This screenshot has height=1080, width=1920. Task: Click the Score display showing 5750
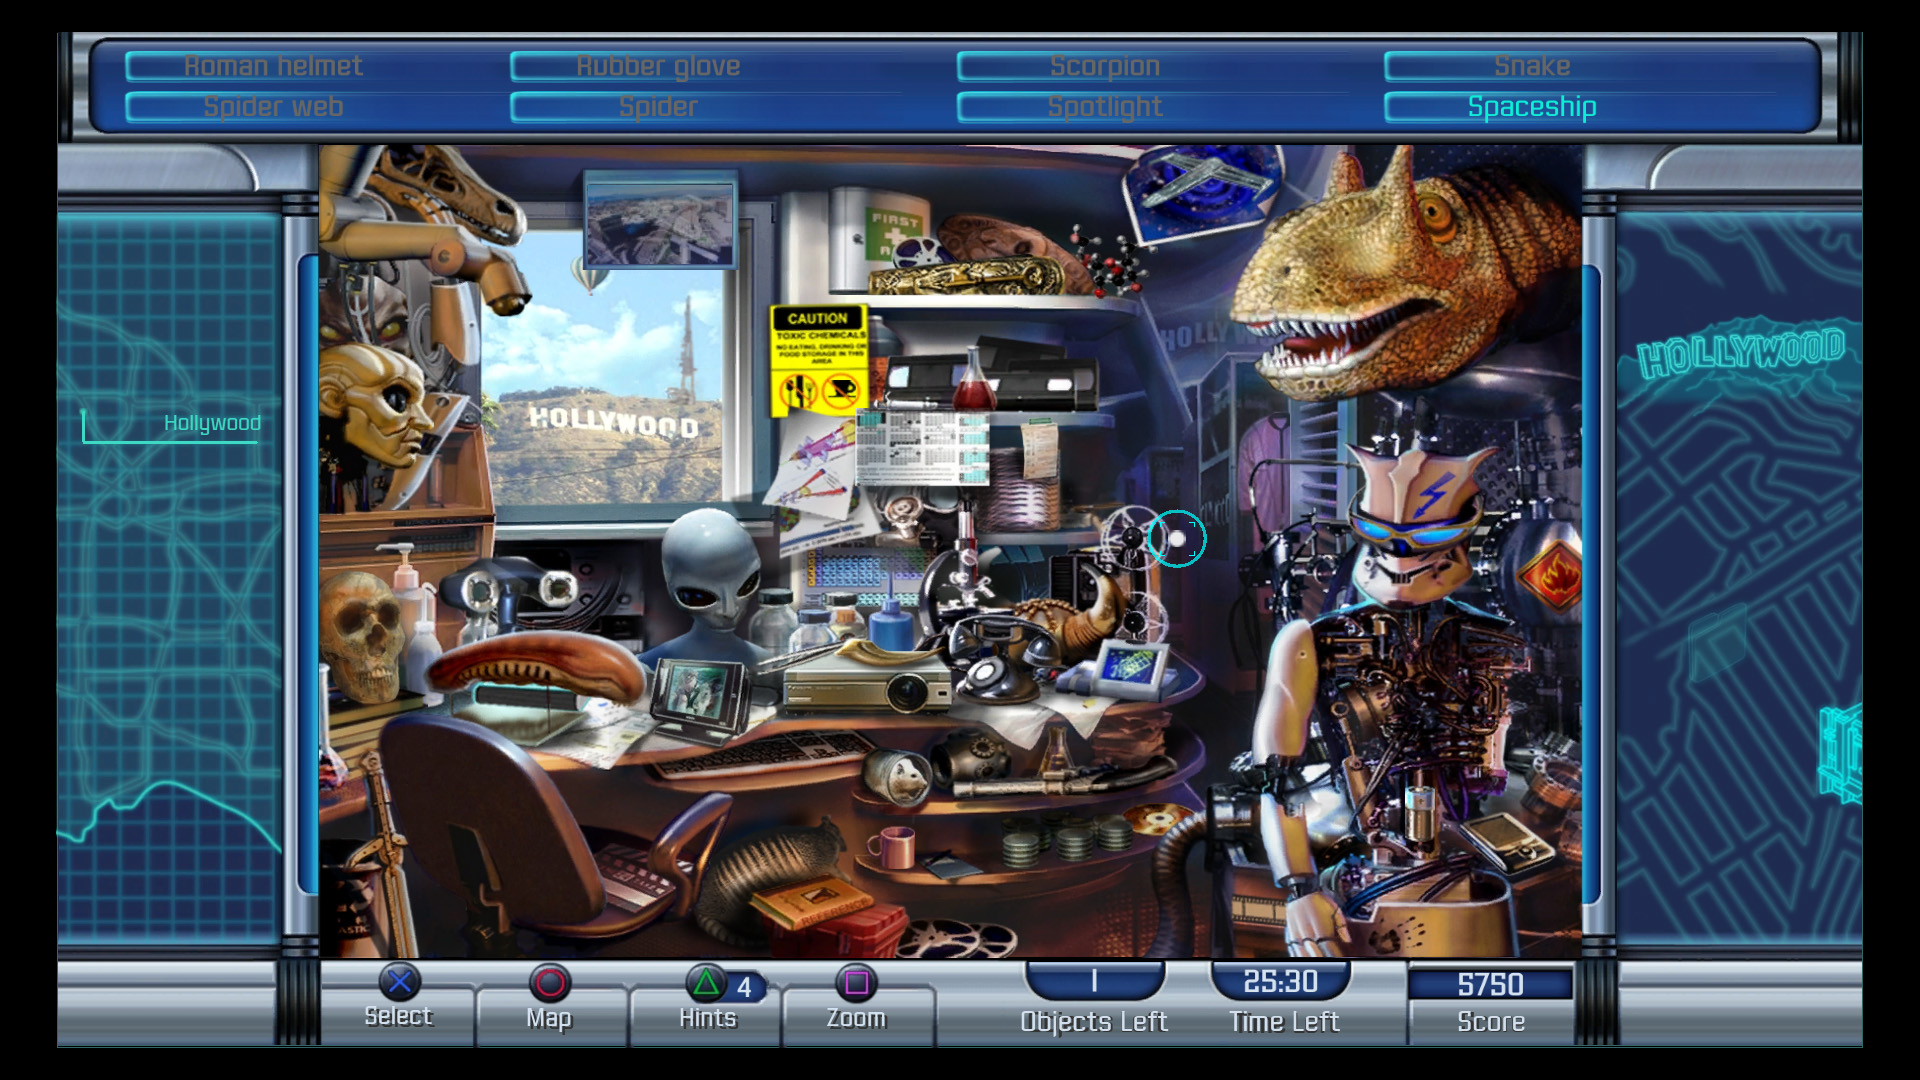coord(1490,984)
